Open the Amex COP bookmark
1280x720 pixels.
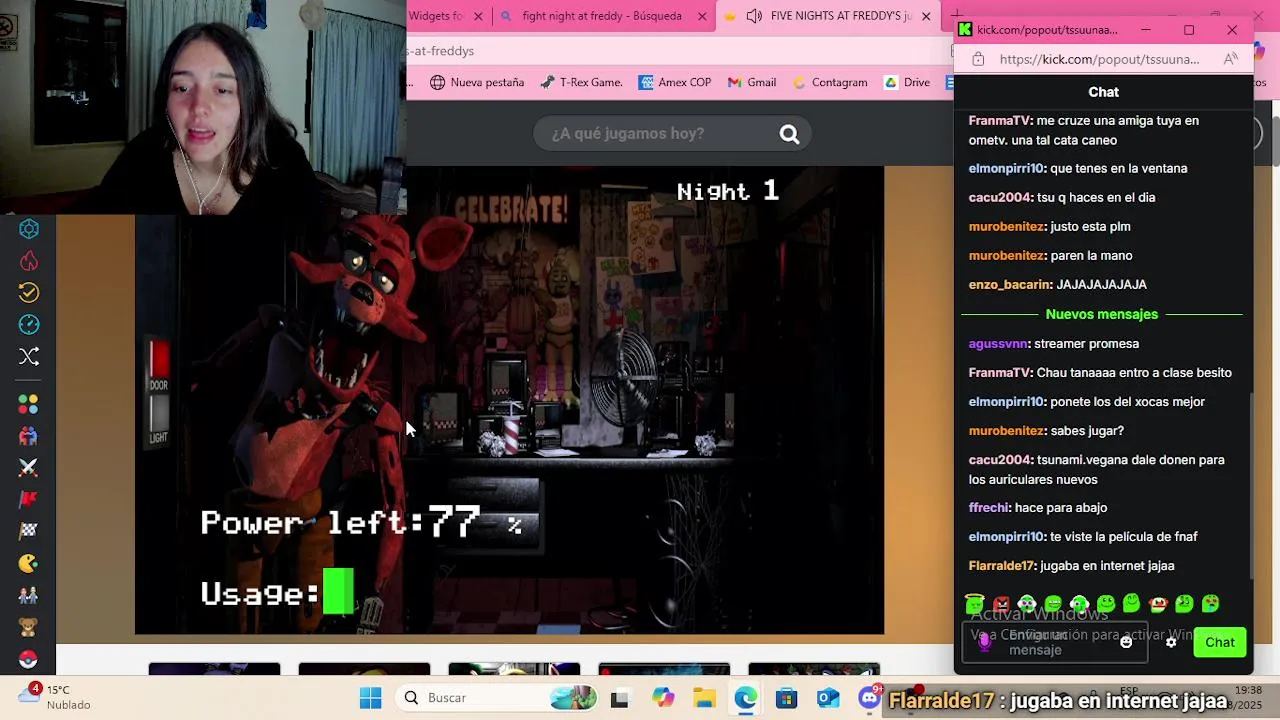675,83
